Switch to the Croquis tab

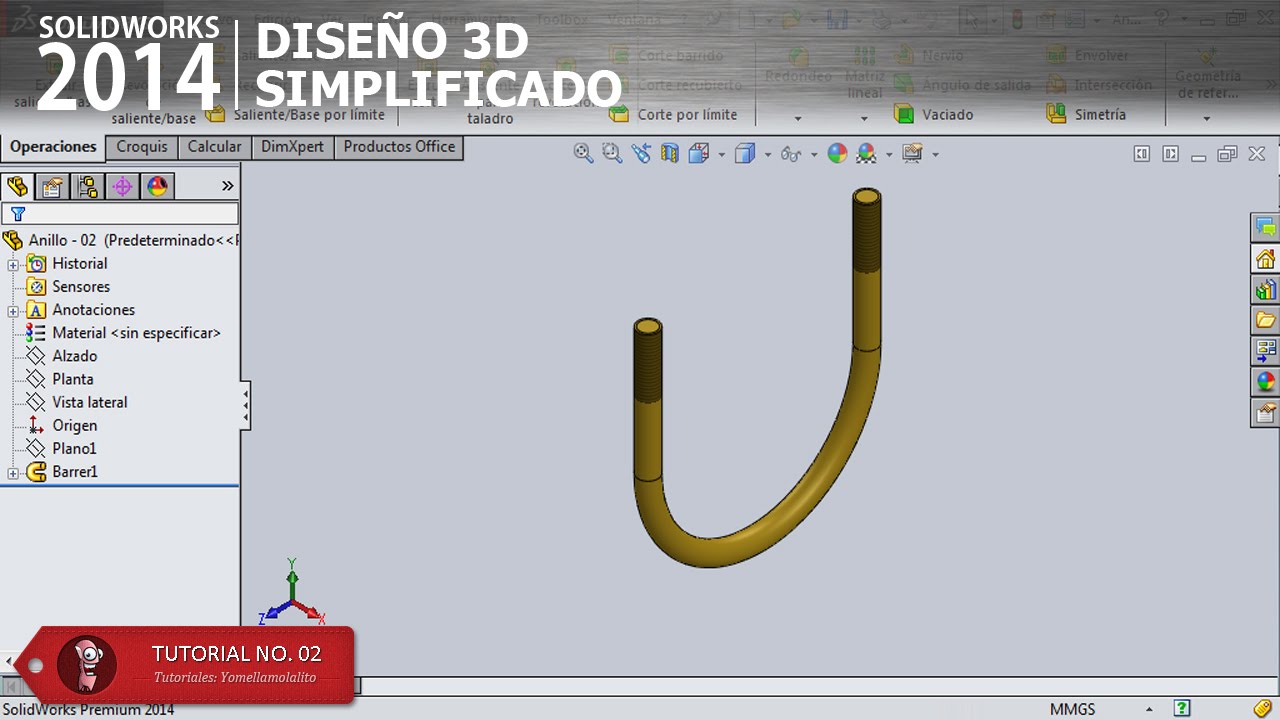(142, 147)
